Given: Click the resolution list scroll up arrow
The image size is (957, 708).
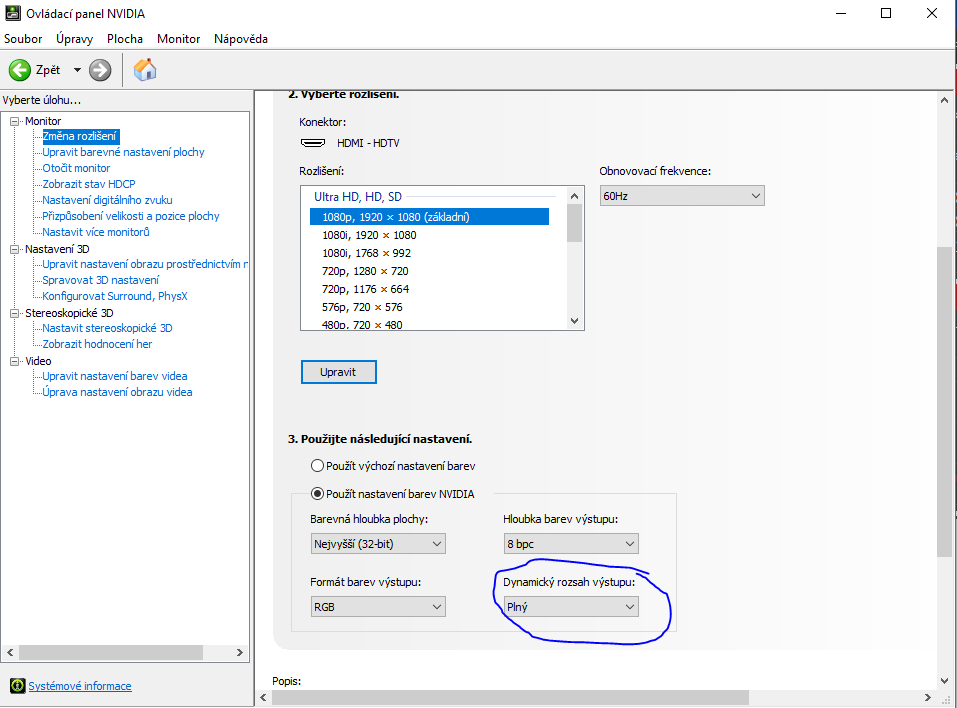Looking at the screenshot, I should click(574, 196).
